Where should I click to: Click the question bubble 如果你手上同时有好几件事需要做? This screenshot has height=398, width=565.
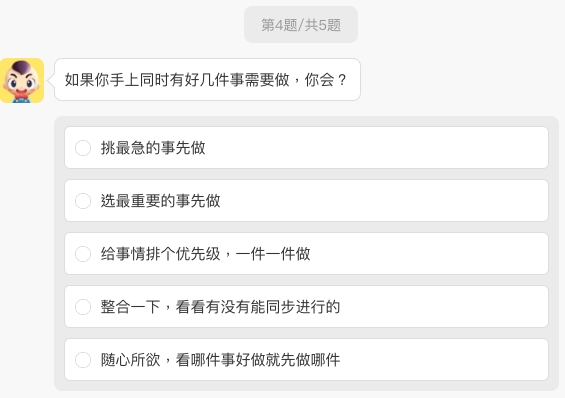207,80
